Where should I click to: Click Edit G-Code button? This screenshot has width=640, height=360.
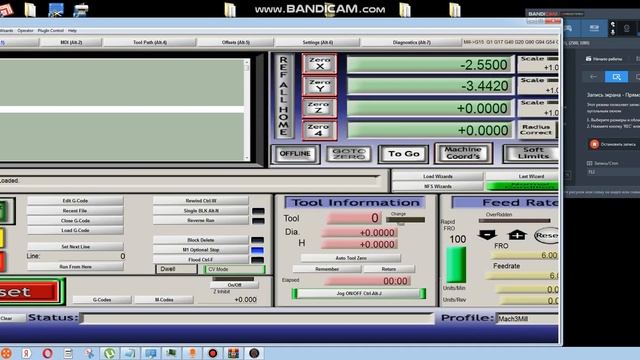click(x=75, y=201)
